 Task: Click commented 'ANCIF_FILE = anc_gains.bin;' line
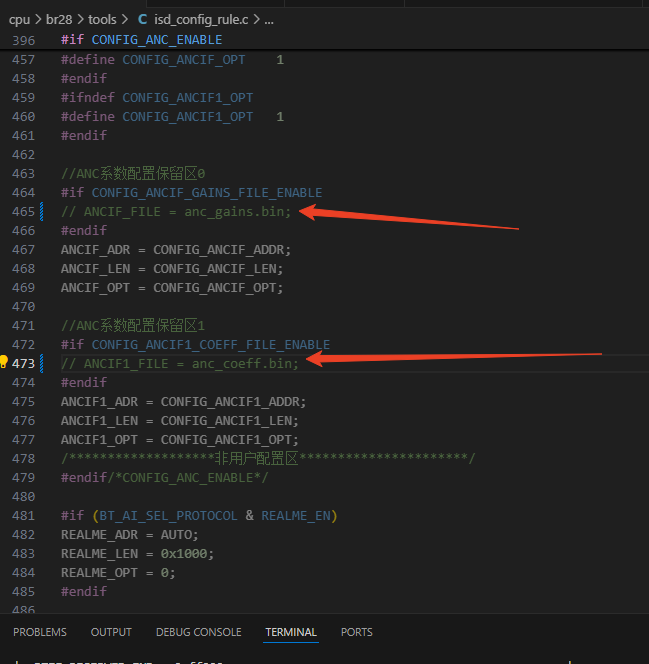pos(176,212)
